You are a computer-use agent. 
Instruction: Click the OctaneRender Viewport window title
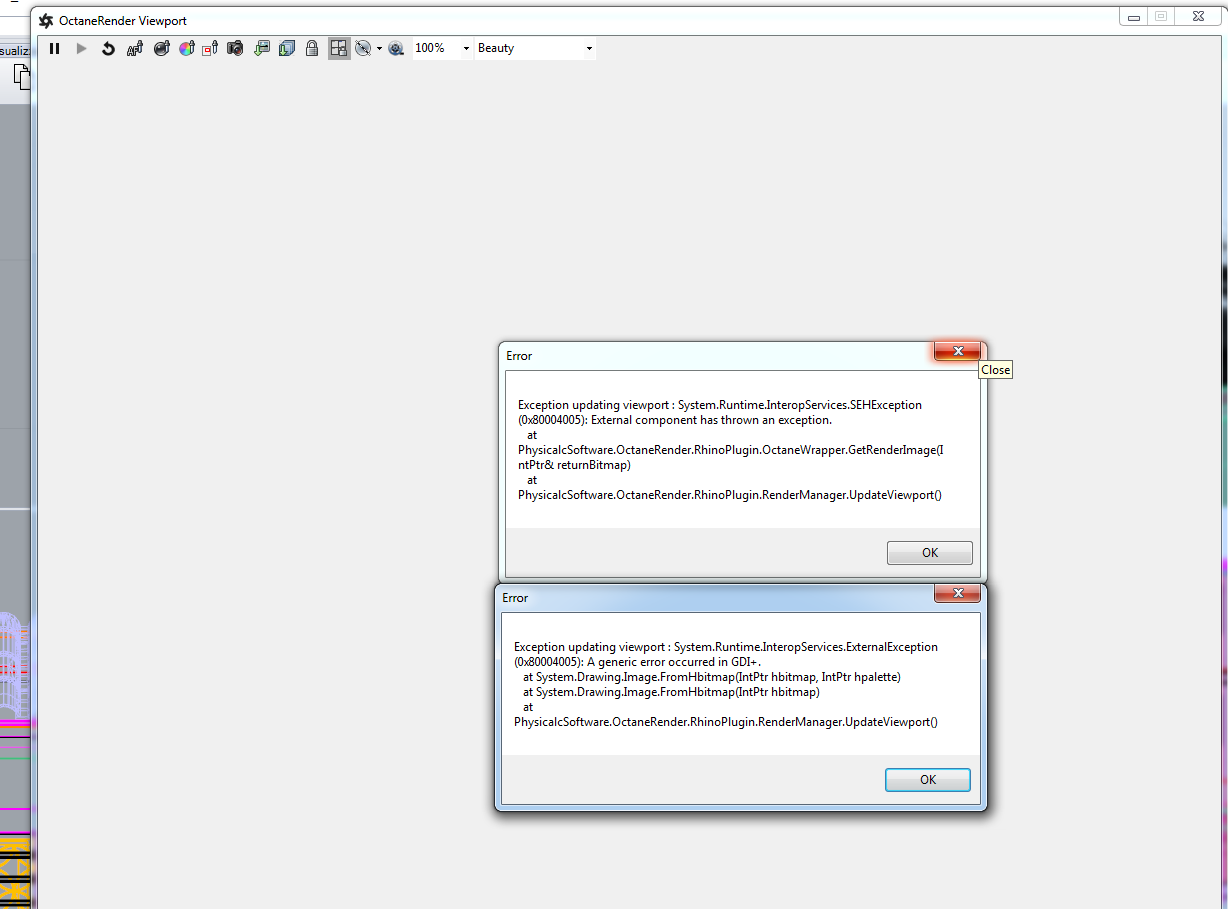(123, 21)
